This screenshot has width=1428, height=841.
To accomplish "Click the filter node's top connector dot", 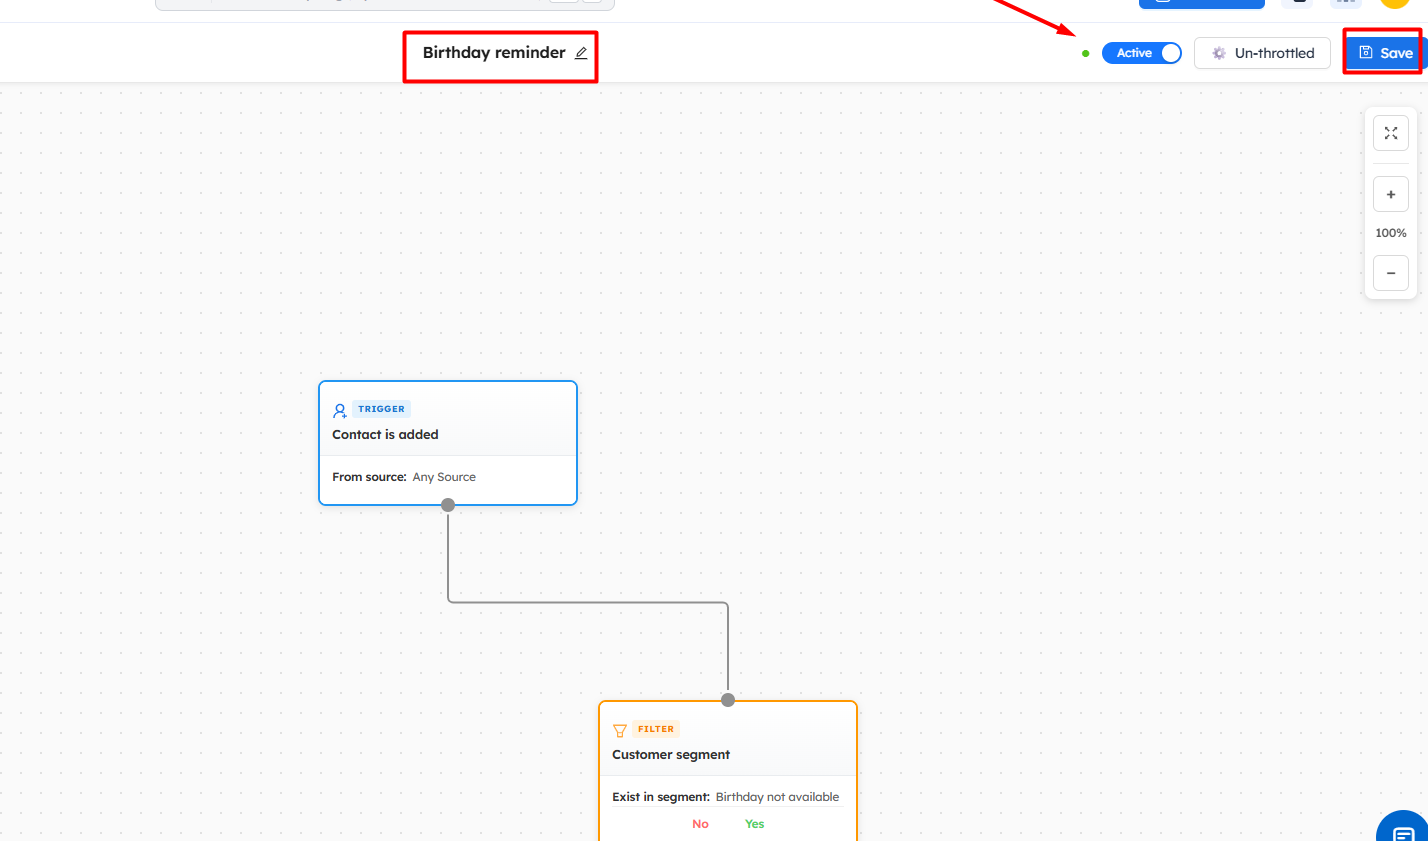I will coord(728,700).
